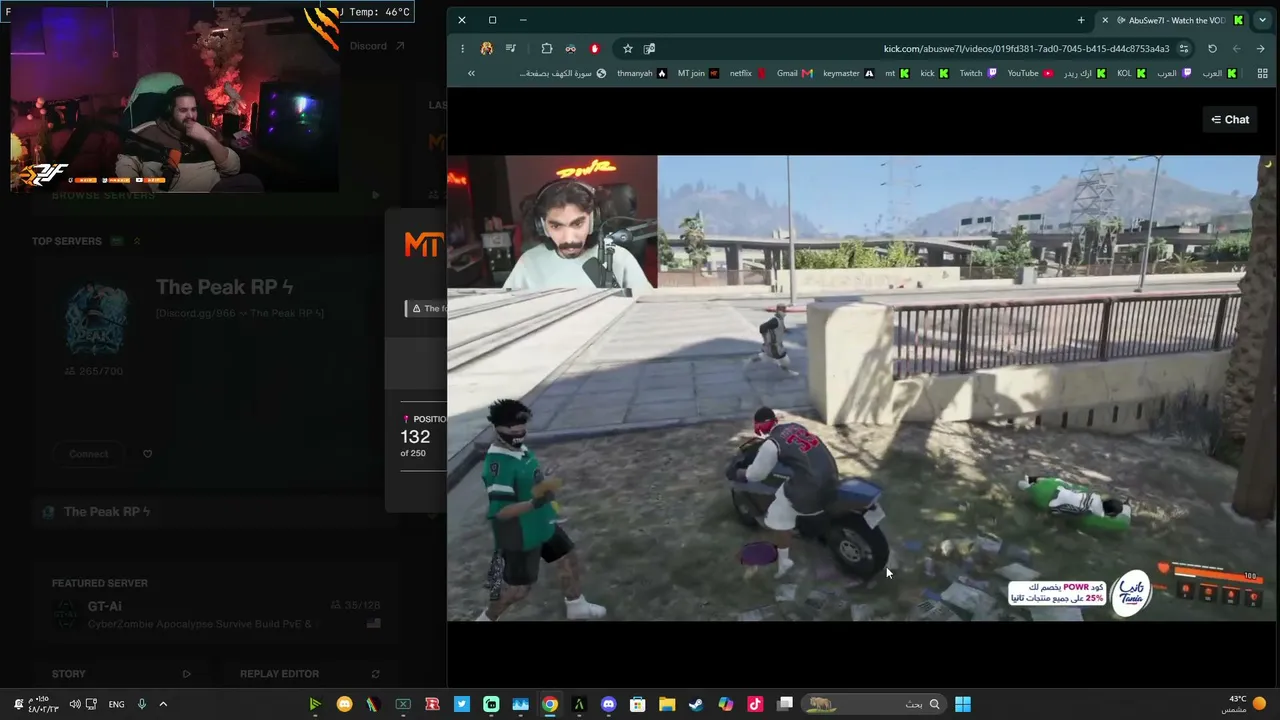The width and height of the screenshot is (1280, 720).
Task: Reload the Kick page
Action: coord(1212,48)
